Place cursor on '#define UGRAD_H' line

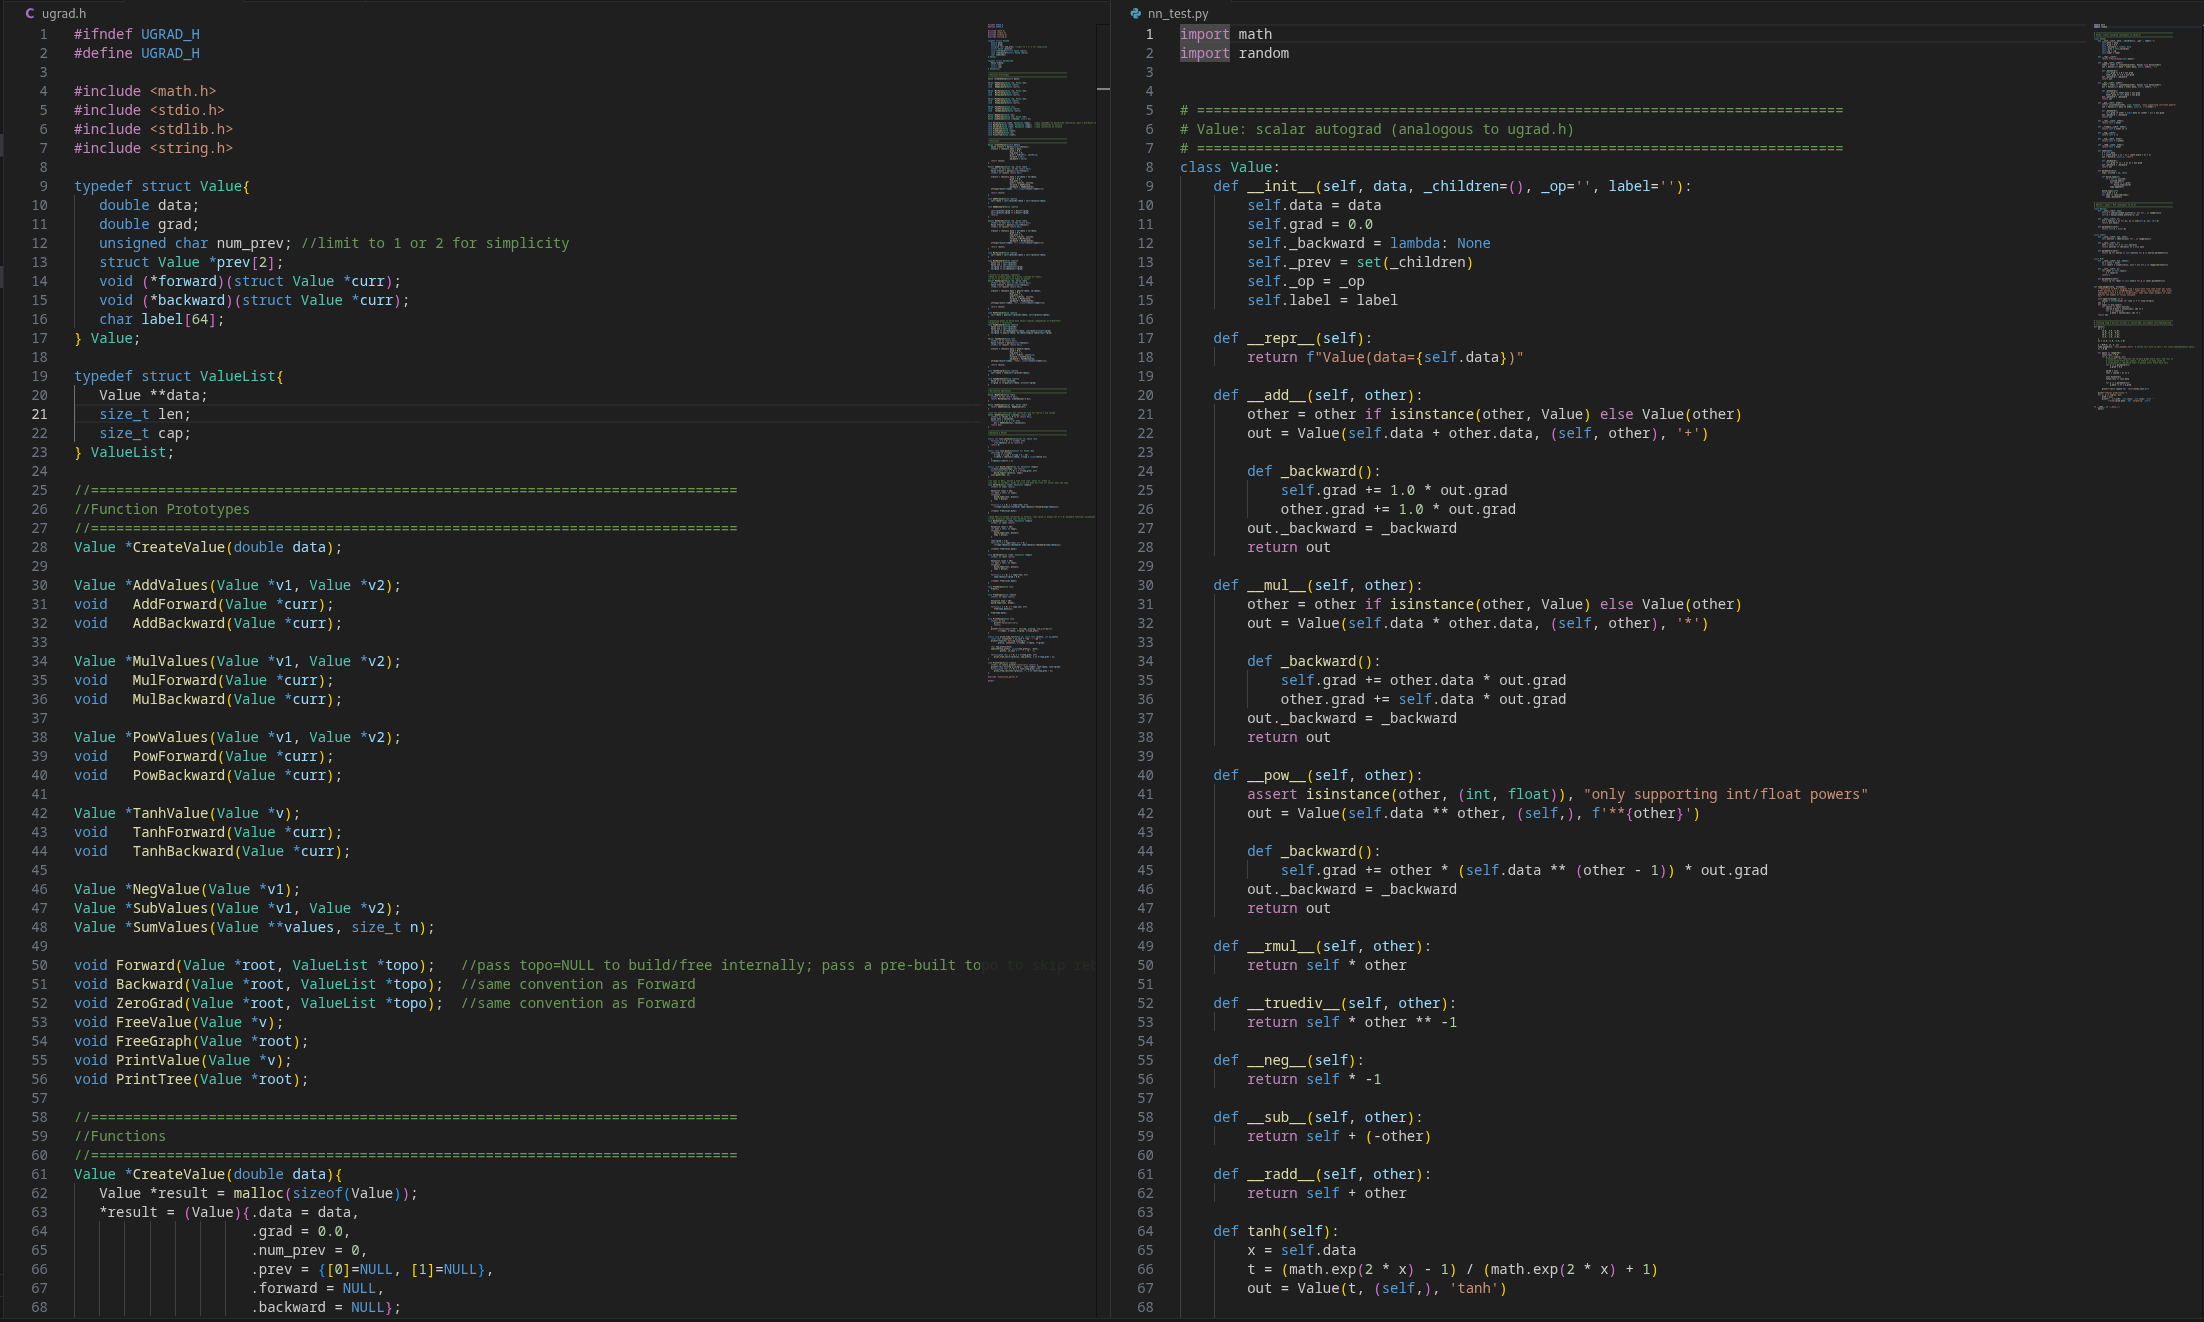(137, 53)
